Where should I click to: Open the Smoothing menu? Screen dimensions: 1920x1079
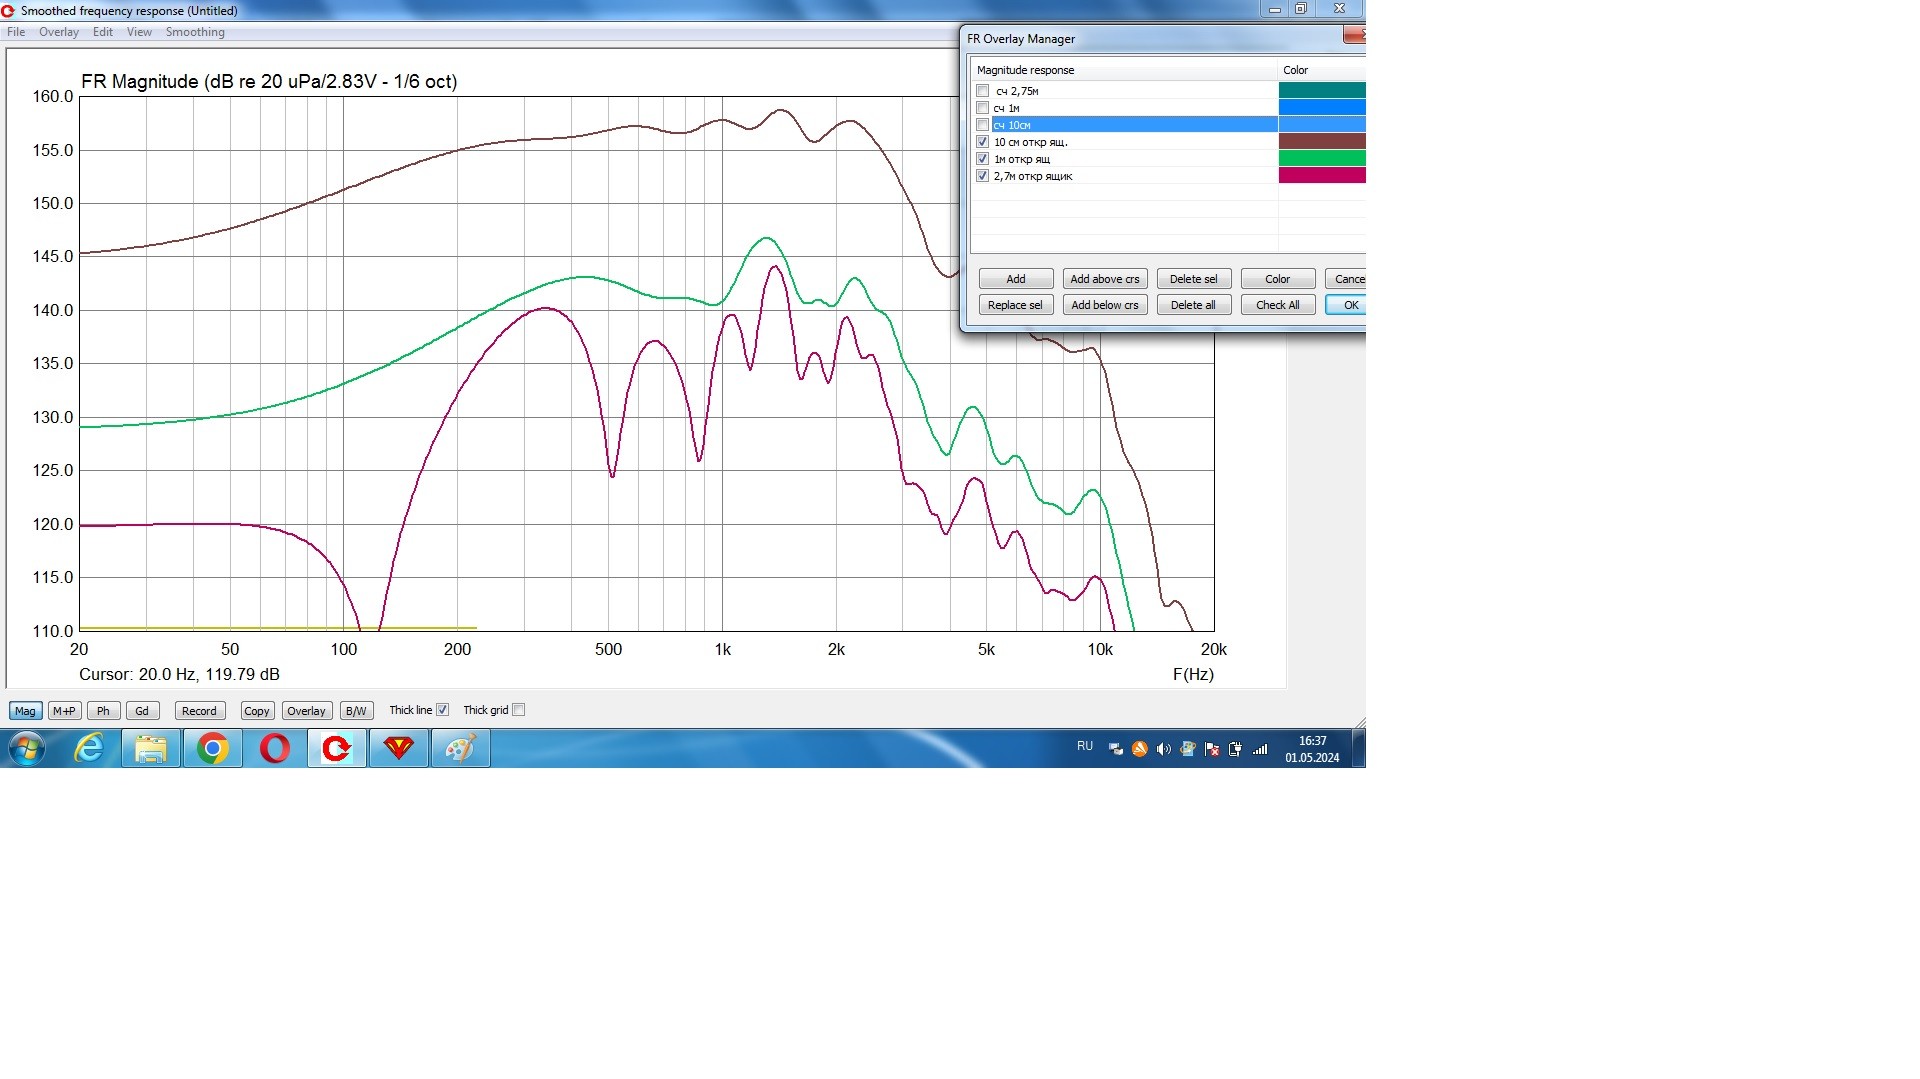coord(195,32)
